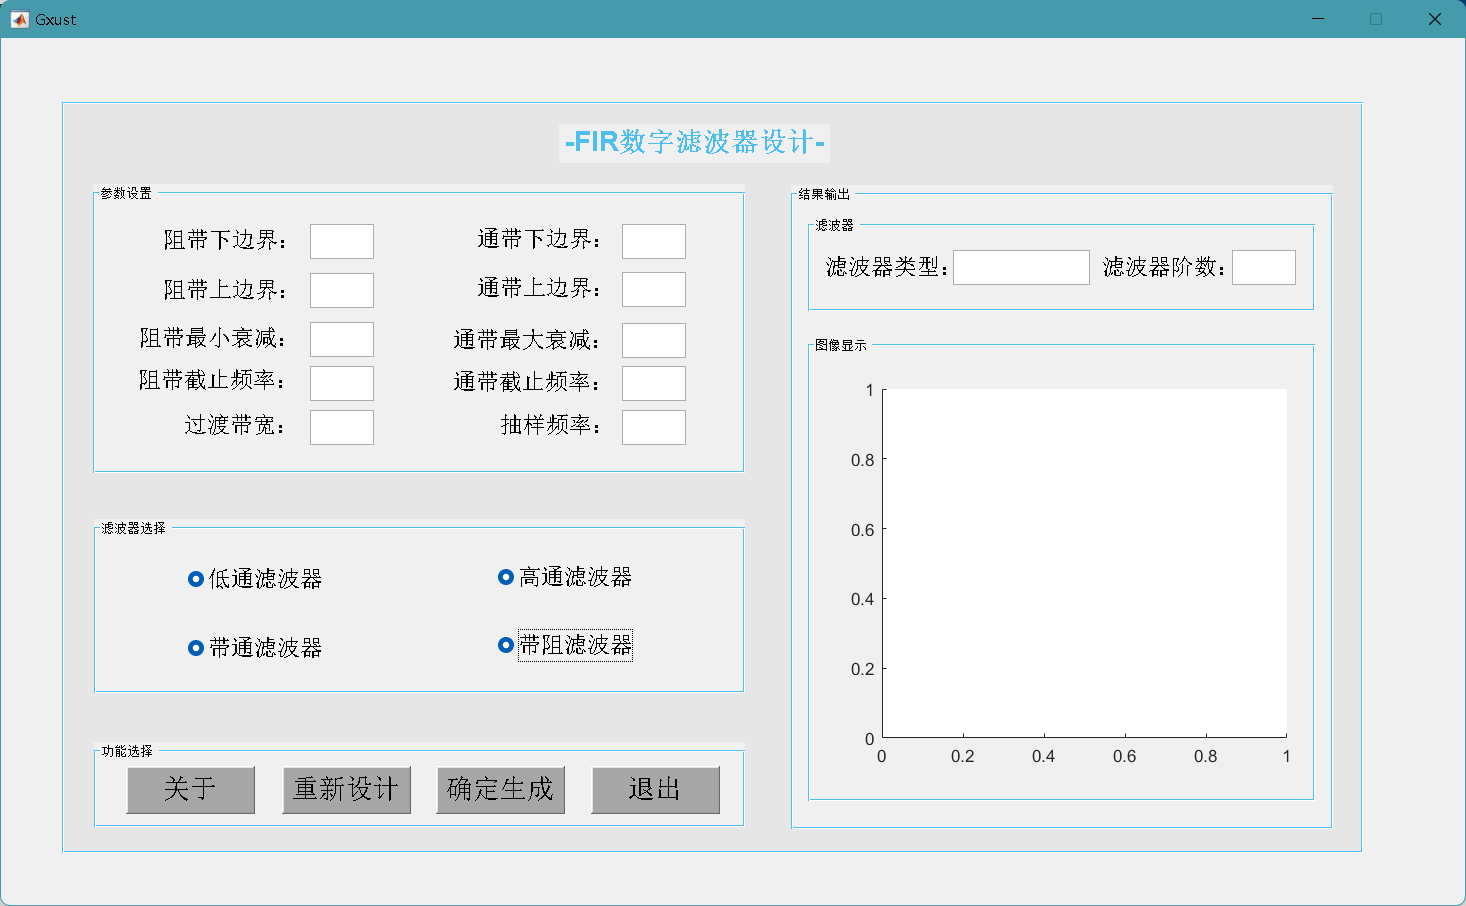
Task: Click the 阻带最小衰减 input box
Action: pyautogui.click(x=342, y=339)
